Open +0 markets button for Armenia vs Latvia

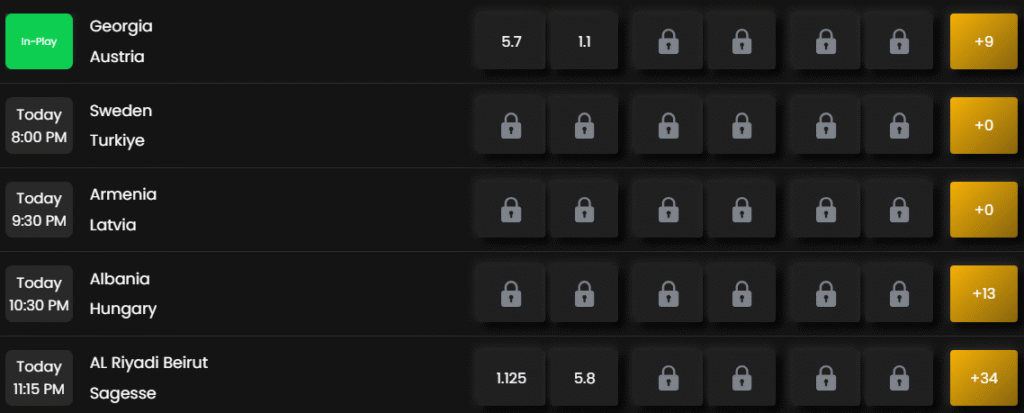coord(984,210)
